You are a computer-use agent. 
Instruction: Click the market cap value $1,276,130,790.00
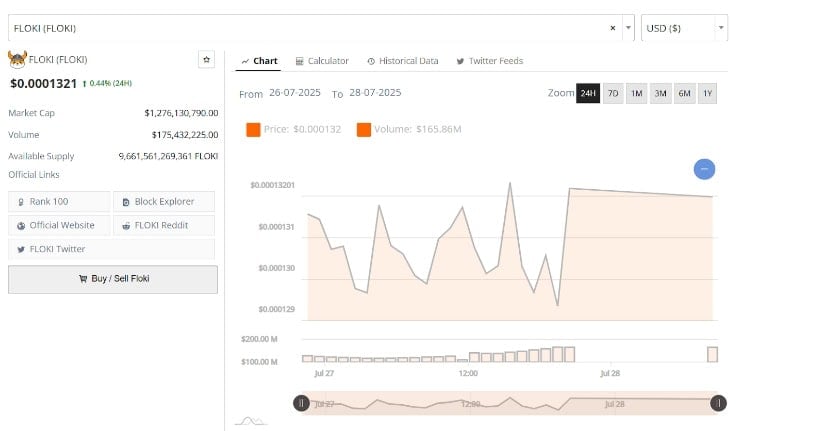pos(181,113)
